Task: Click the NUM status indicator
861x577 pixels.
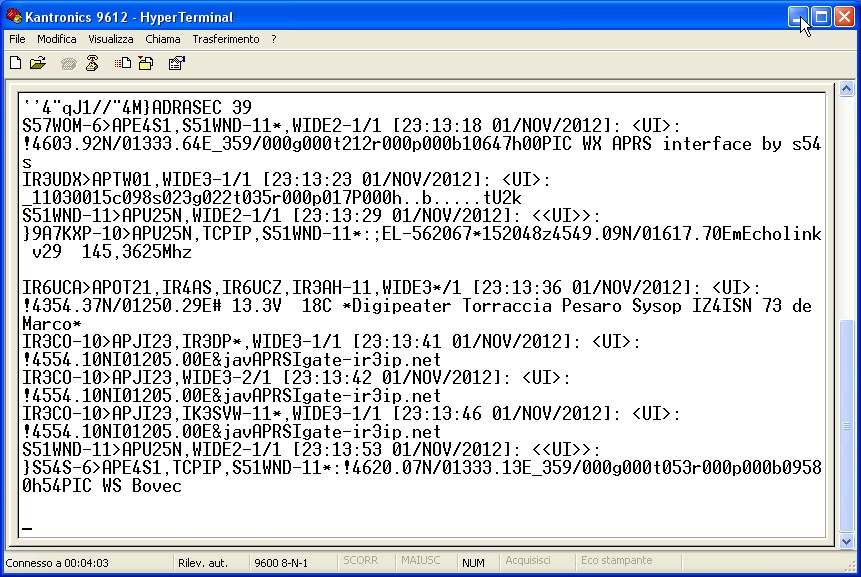Action: pyautogui.click(x=473, y=563)
